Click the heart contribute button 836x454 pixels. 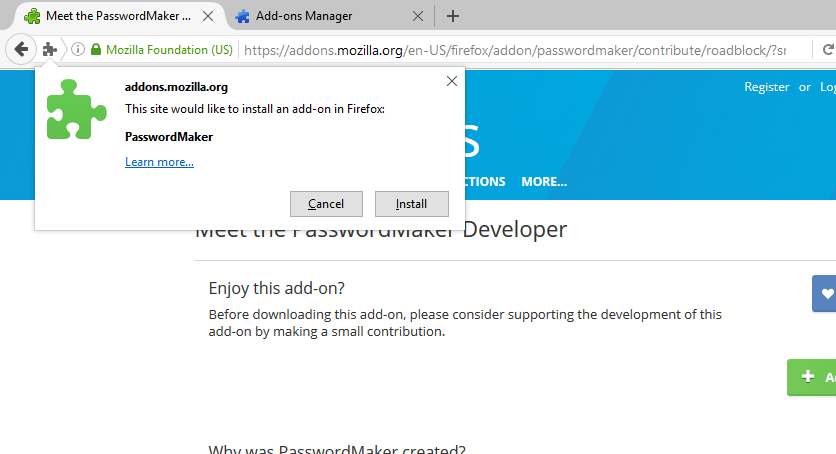[x=825, y=294]
